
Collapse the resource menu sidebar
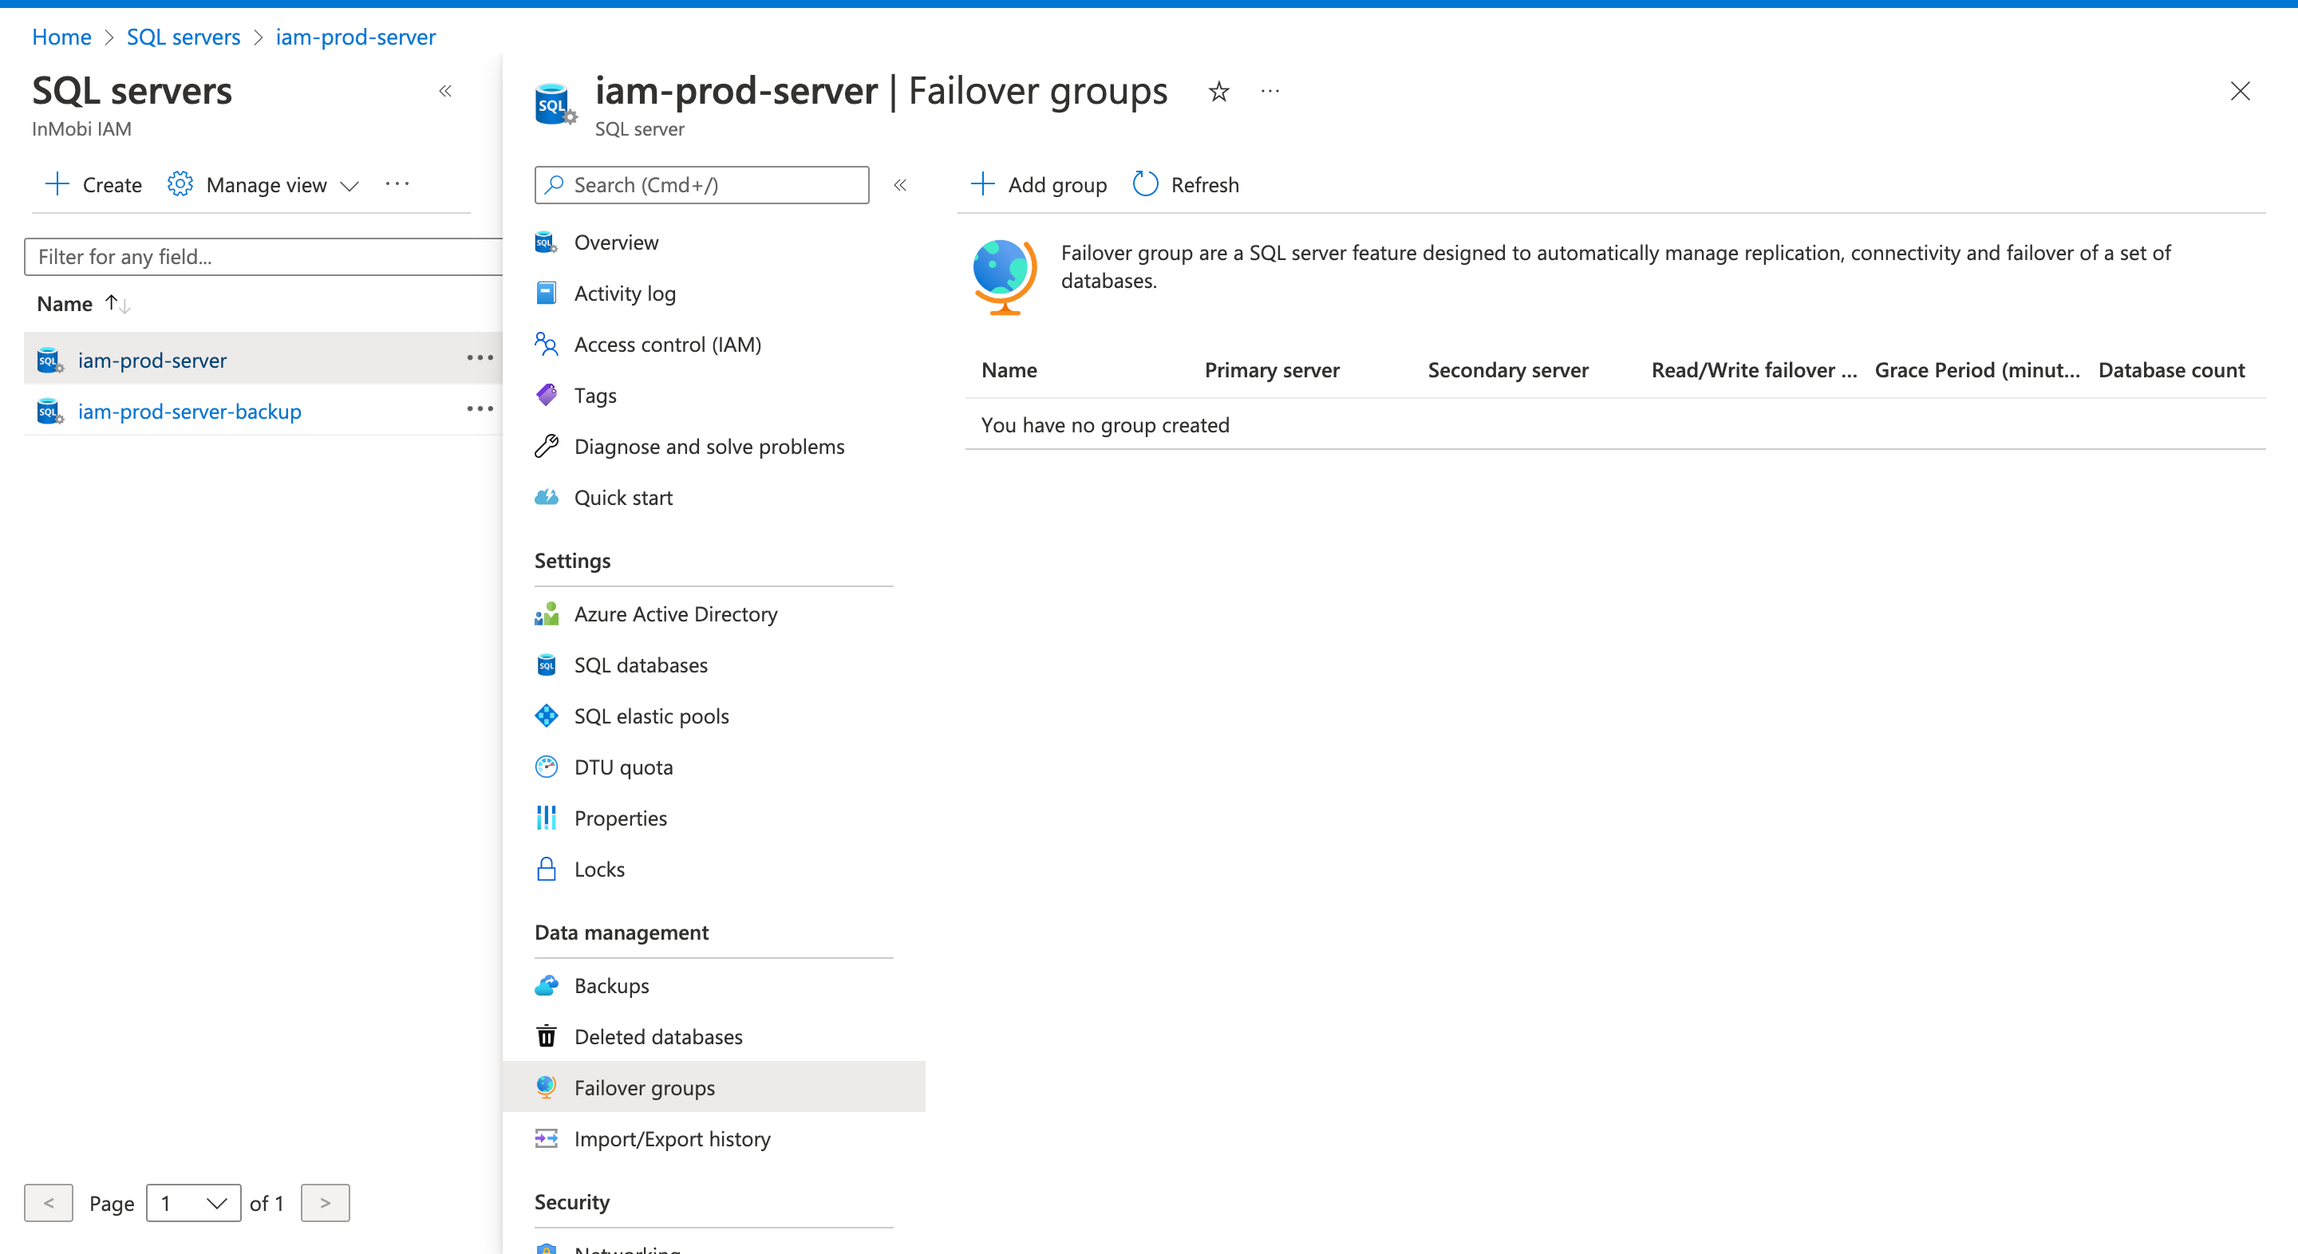click(900, 185)
